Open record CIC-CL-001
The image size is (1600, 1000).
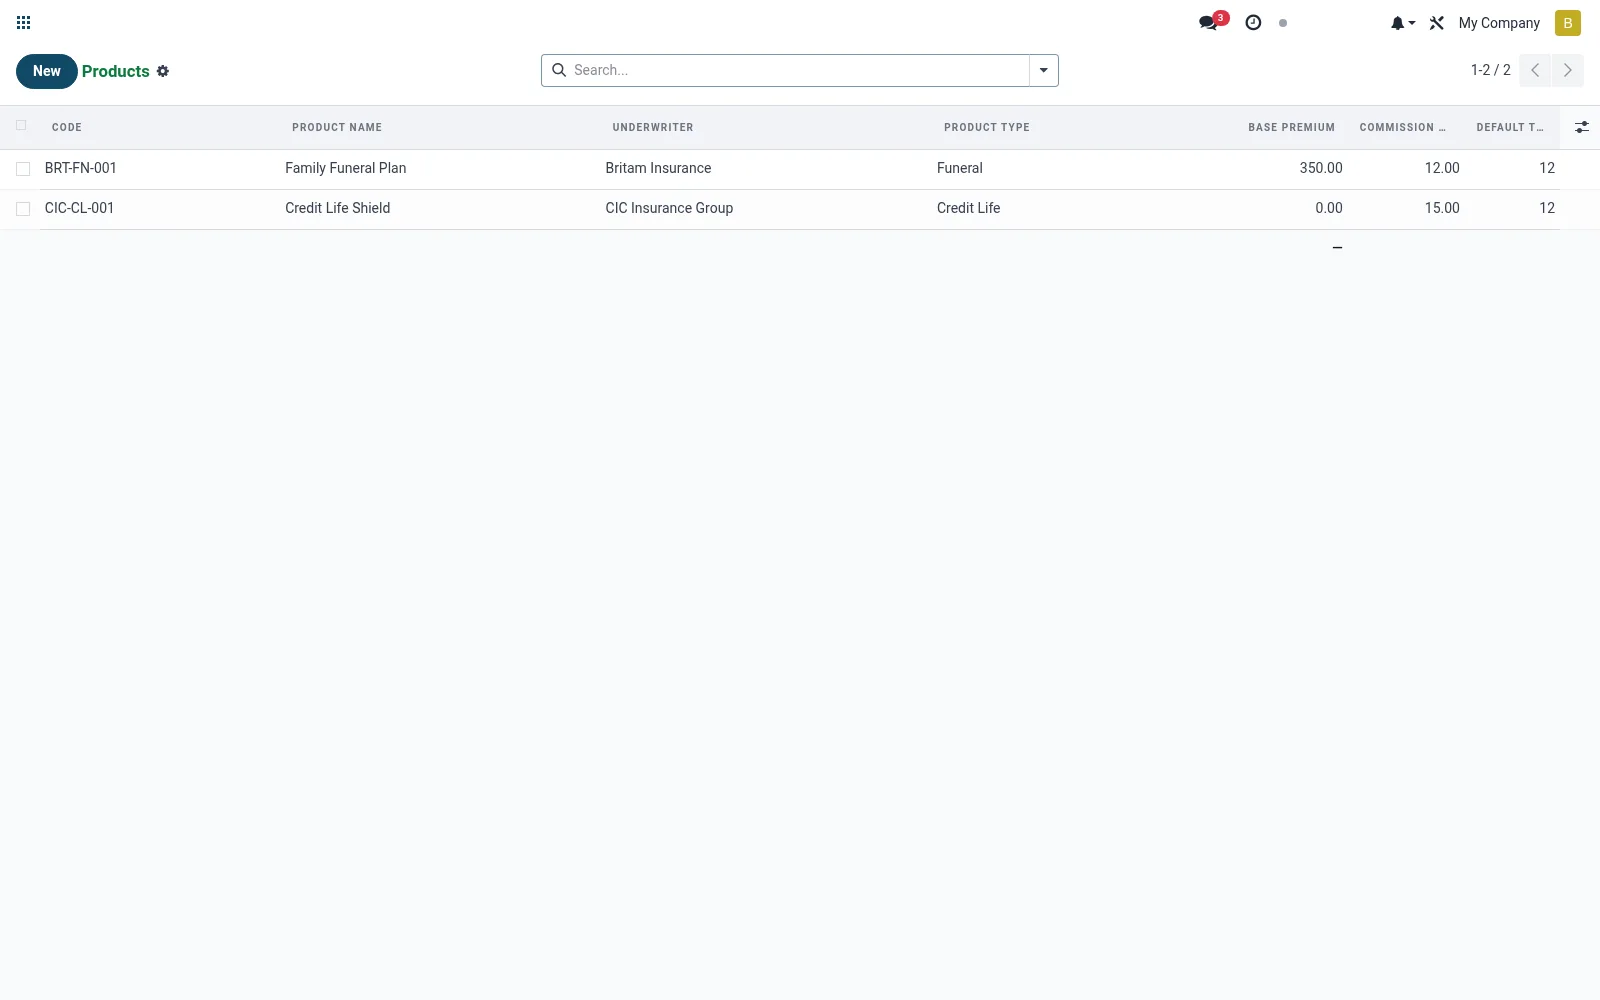pyautogui.click(x=80, y=208)
